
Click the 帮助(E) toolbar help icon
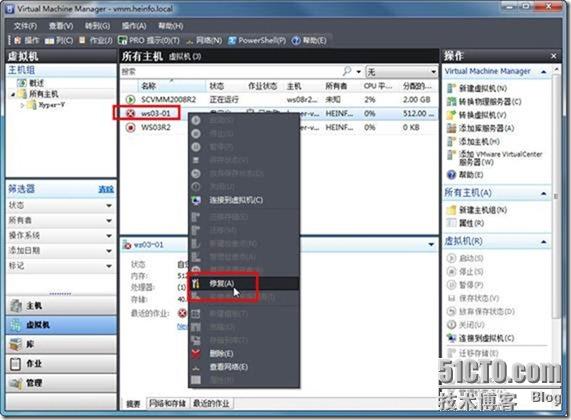(309, 40)
